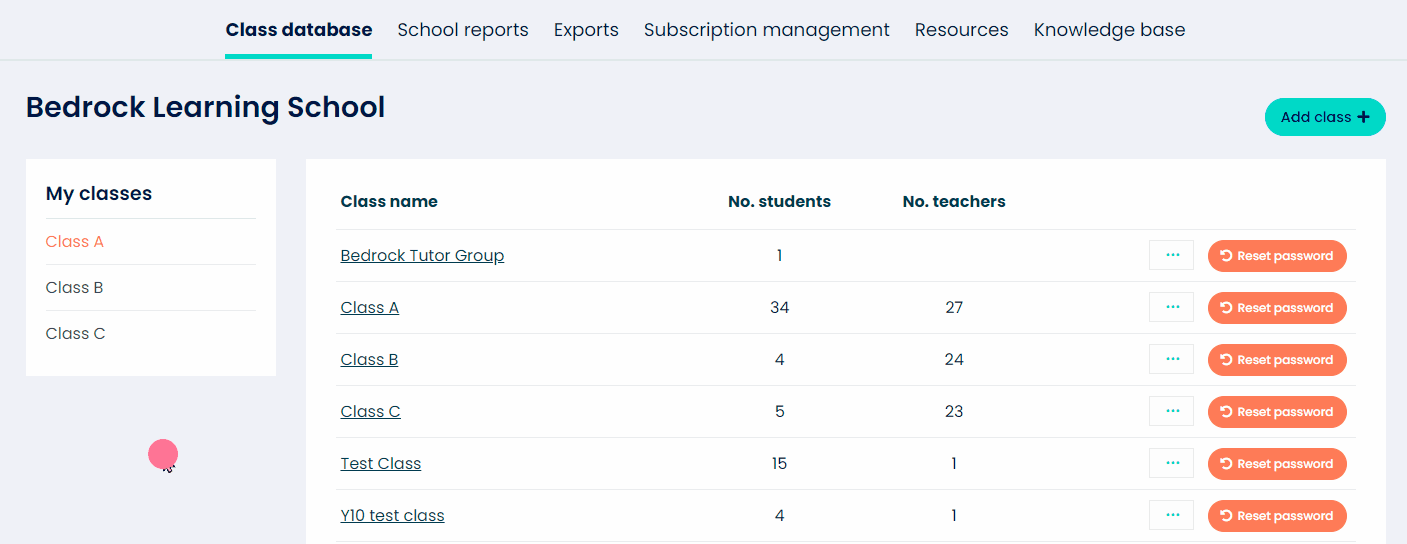Select Class A in My classes sidebar
1407x544 pixels.
tap(75, 242)
